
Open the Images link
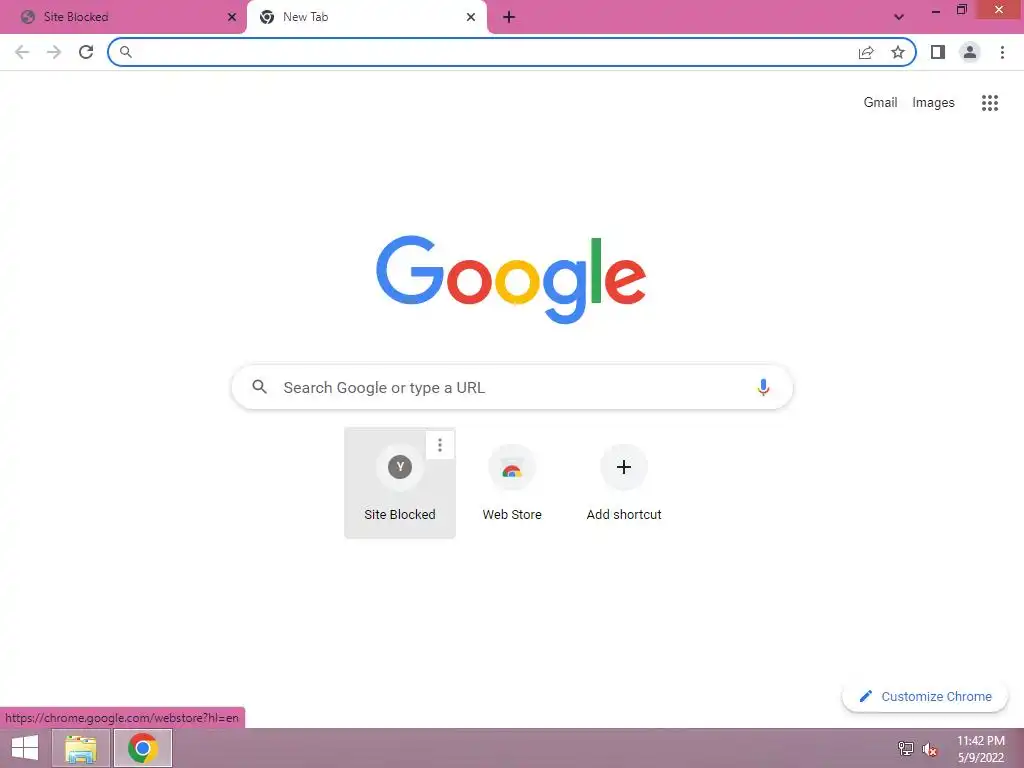pos(933,103)
